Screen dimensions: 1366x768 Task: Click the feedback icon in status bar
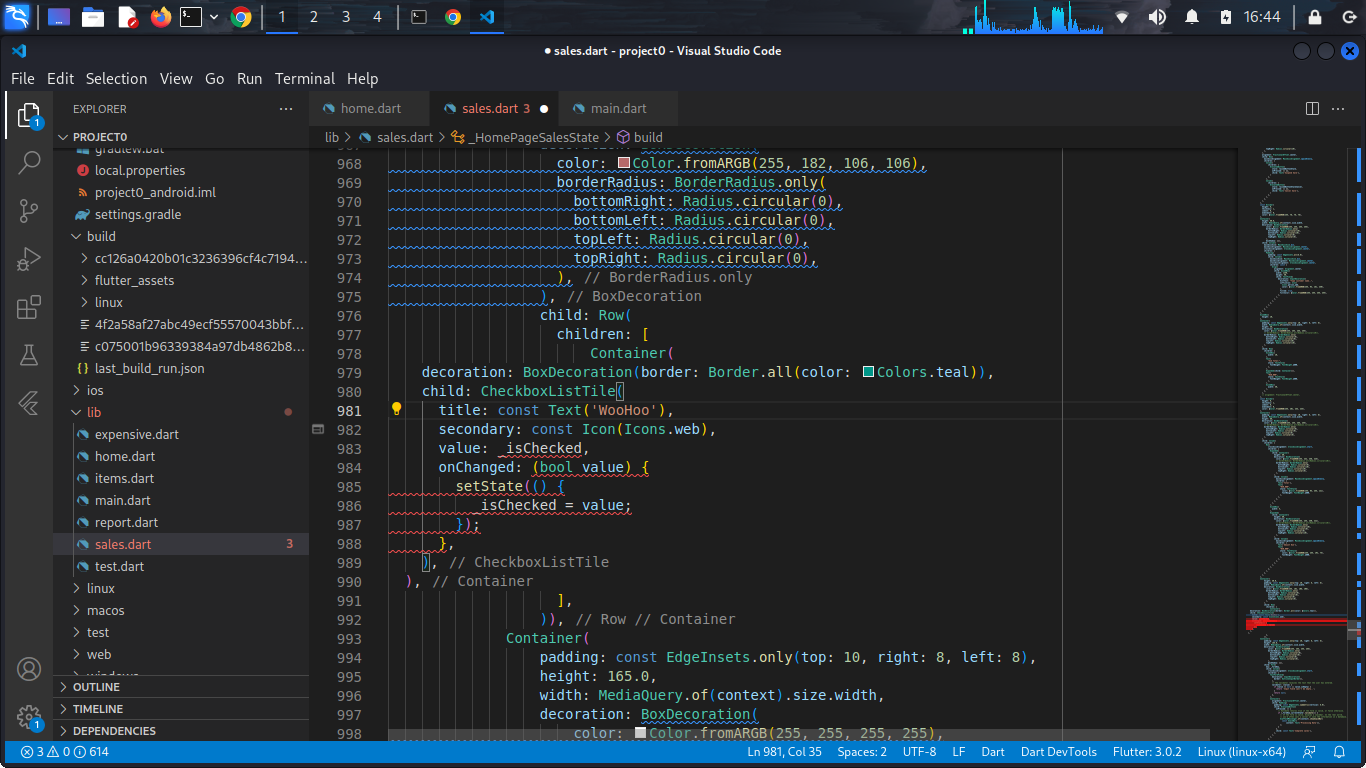pos(1309,752)
